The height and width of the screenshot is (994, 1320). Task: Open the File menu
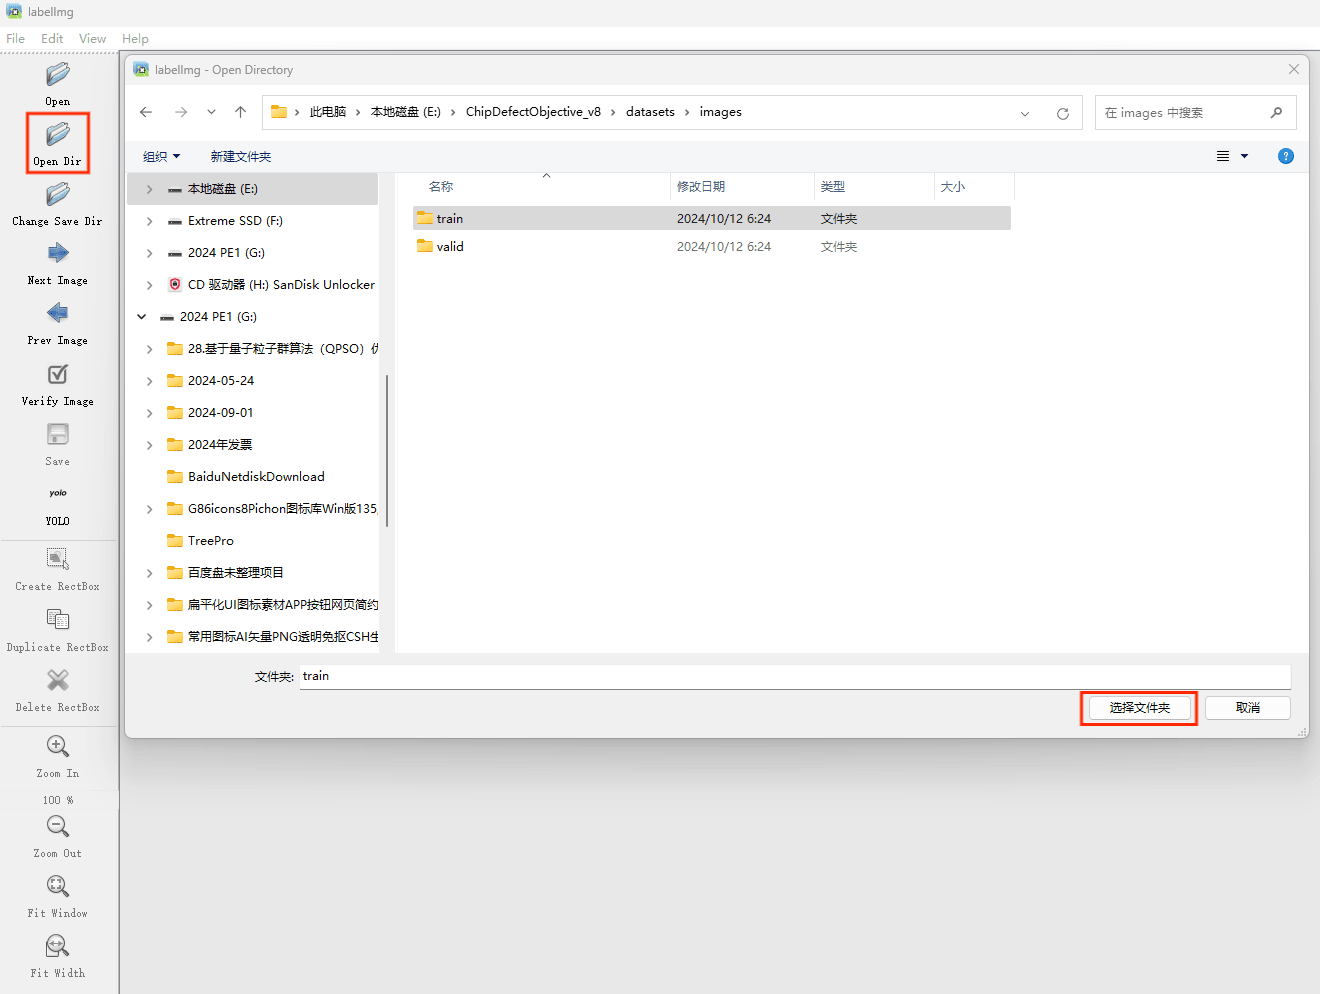15,39
